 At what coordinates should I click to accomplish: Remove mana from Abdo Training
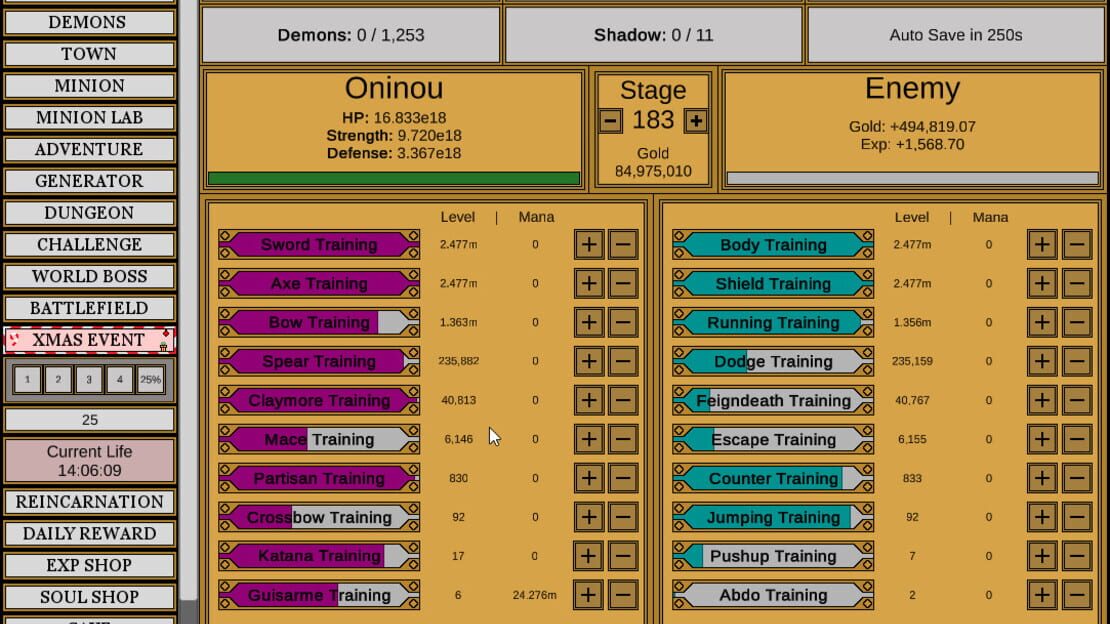pyautogui.click(x=1077, y=595)
